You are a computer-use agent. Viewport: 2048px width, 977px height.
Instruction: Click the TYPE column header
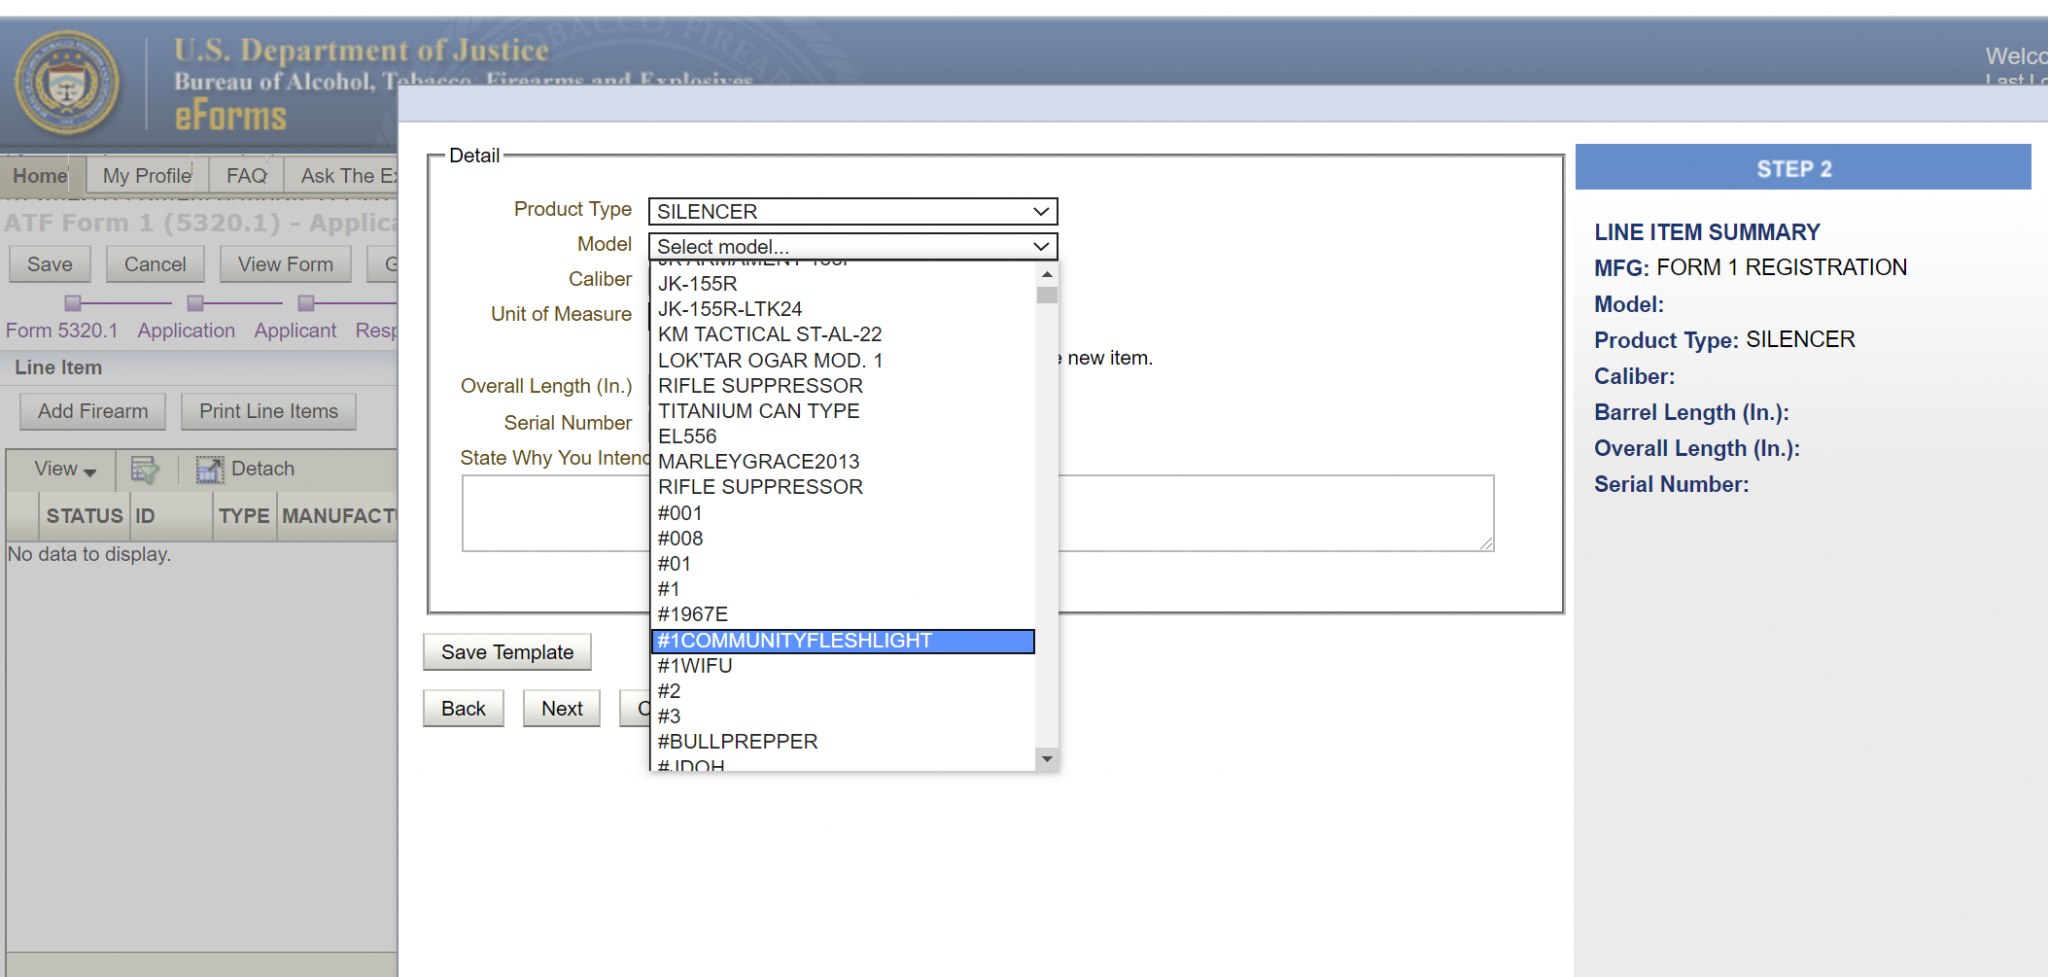pyautogui.click(x=244, y=516)
